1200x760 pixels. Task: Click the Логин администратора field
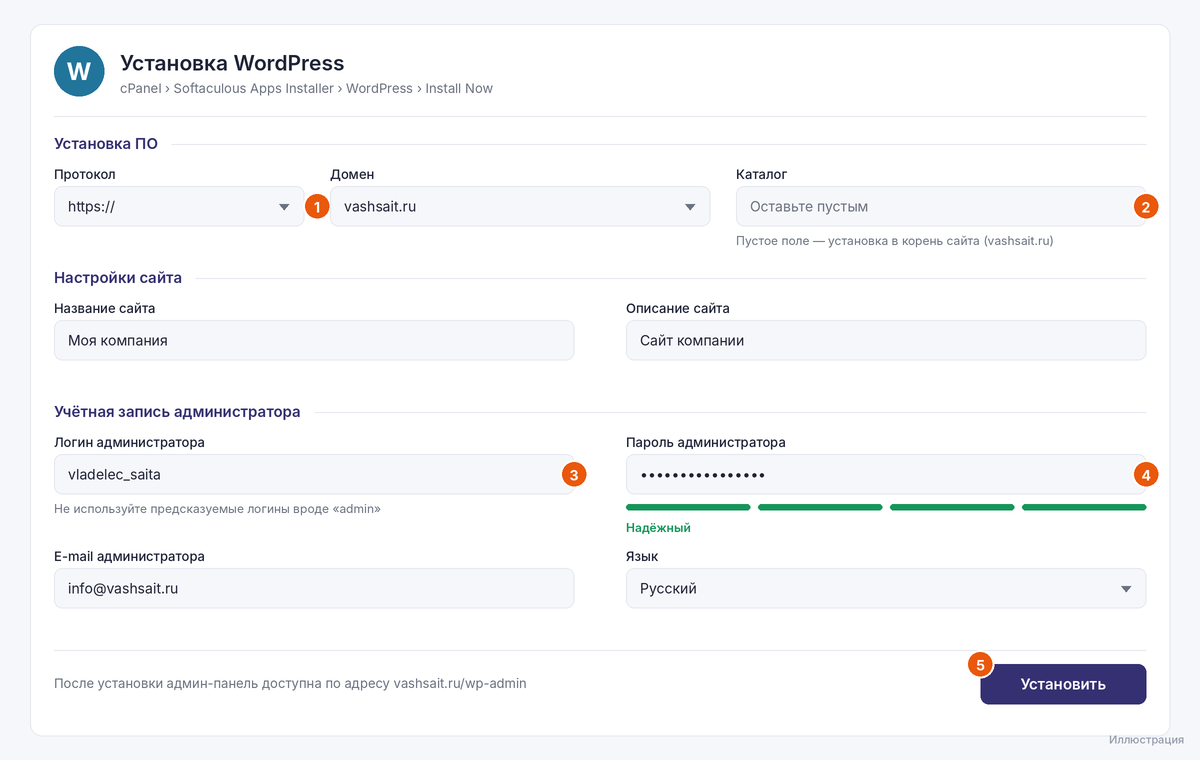(314, 475)
